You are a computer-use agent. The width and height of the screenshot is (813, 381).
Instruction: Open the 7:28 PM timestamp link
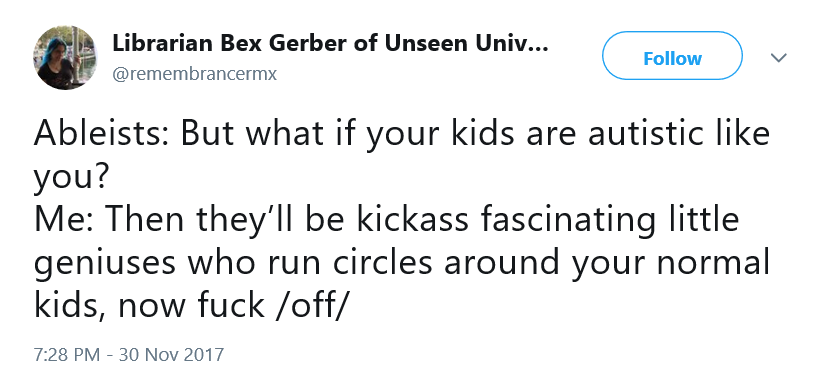click(67, 355)
